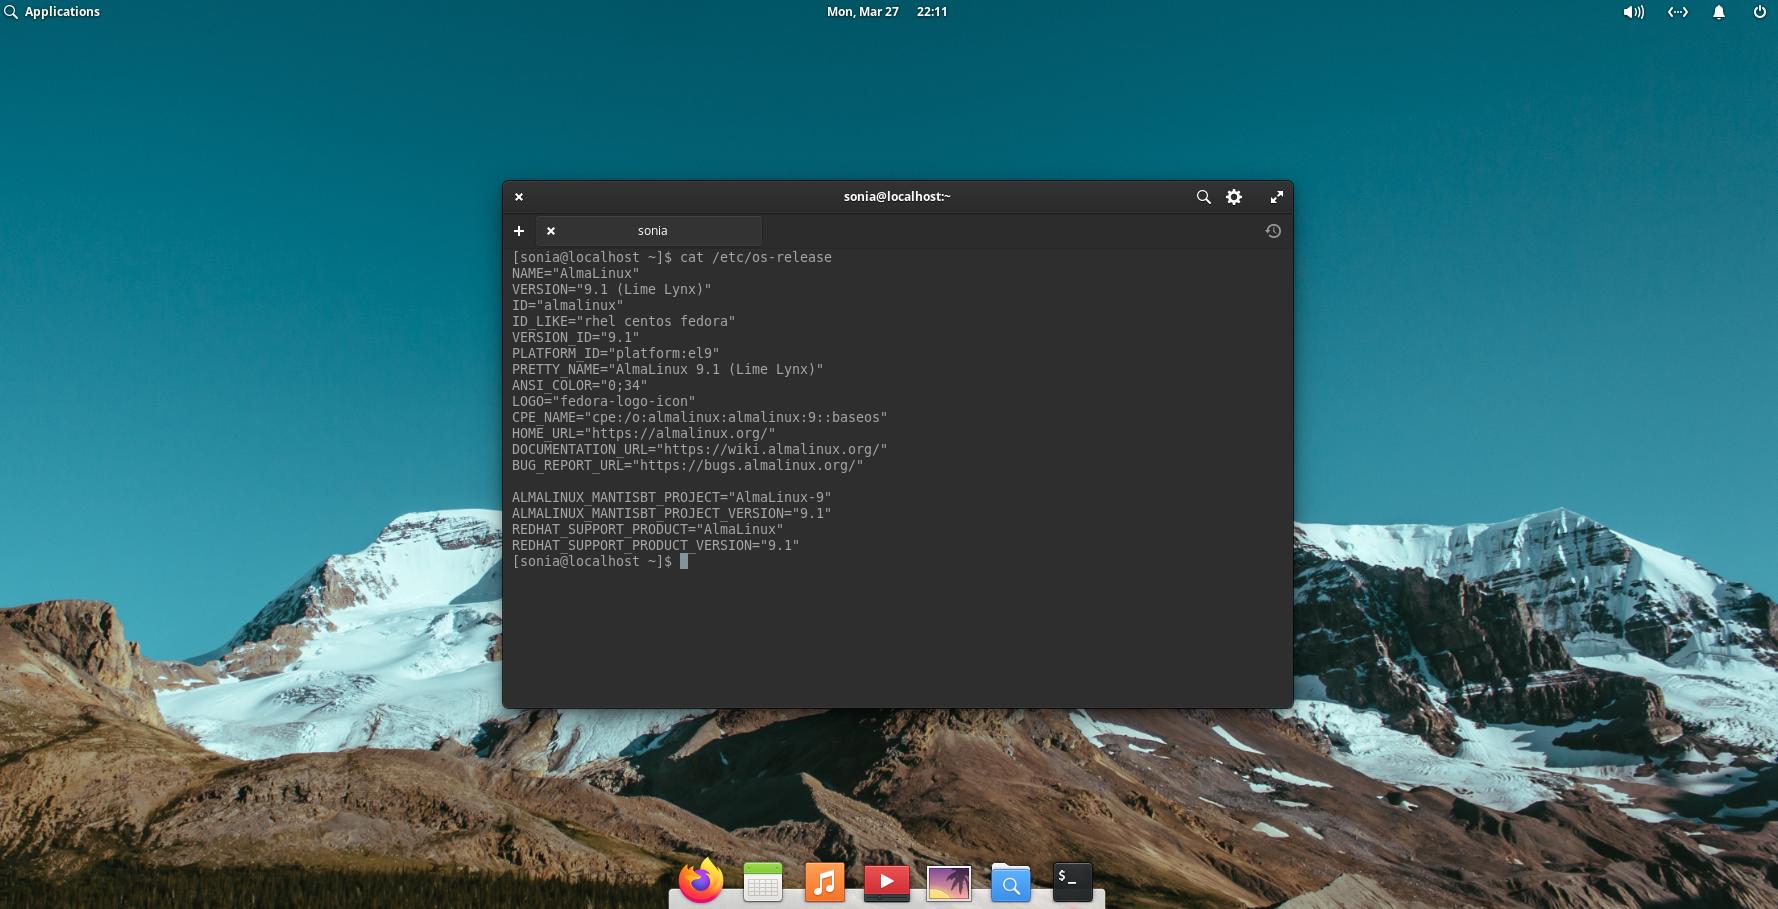Open the Videos player from the dock
1778x909 pixels.
pyautogui.click(x=887, y=882)
